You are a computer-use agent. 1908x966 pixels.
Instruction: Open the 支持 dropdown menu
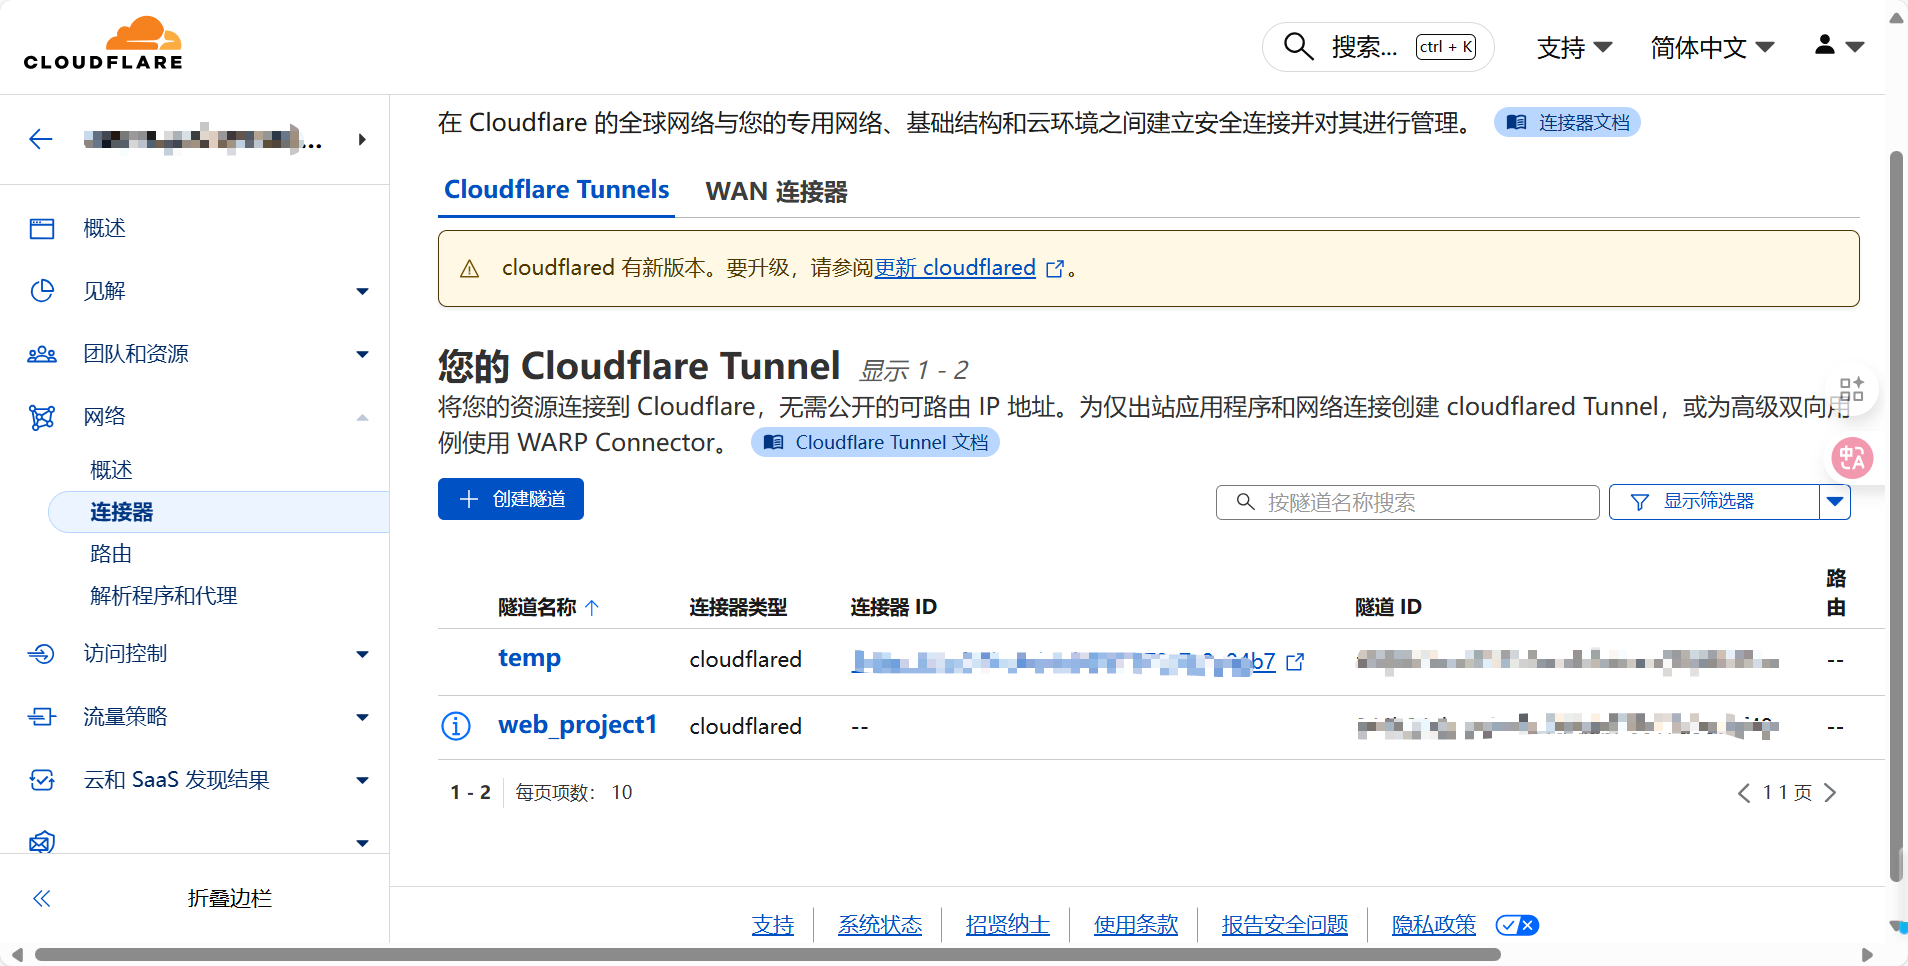click(1574, 47)
